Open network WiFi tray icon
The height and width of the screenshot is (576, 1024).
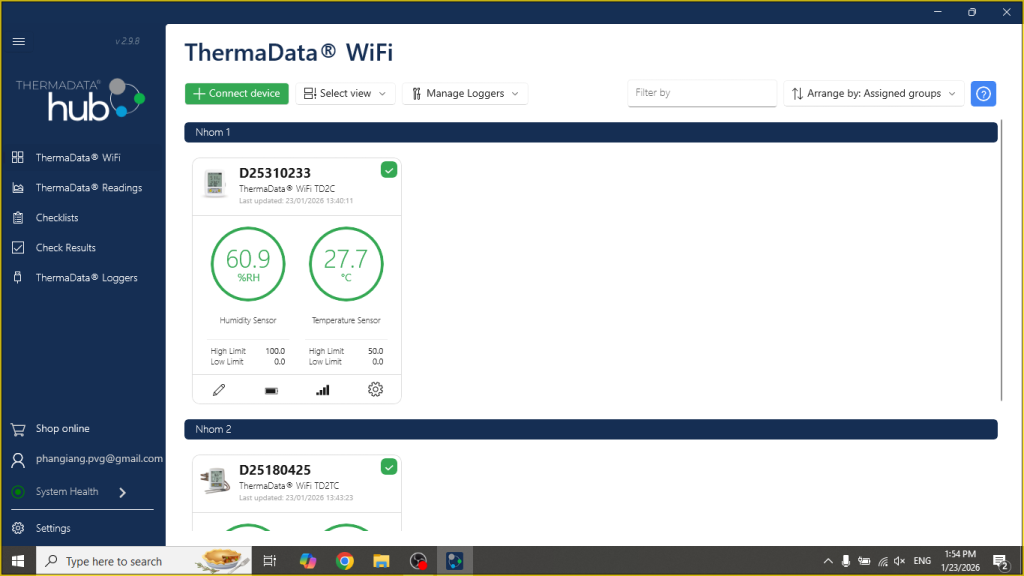(882, 561)
